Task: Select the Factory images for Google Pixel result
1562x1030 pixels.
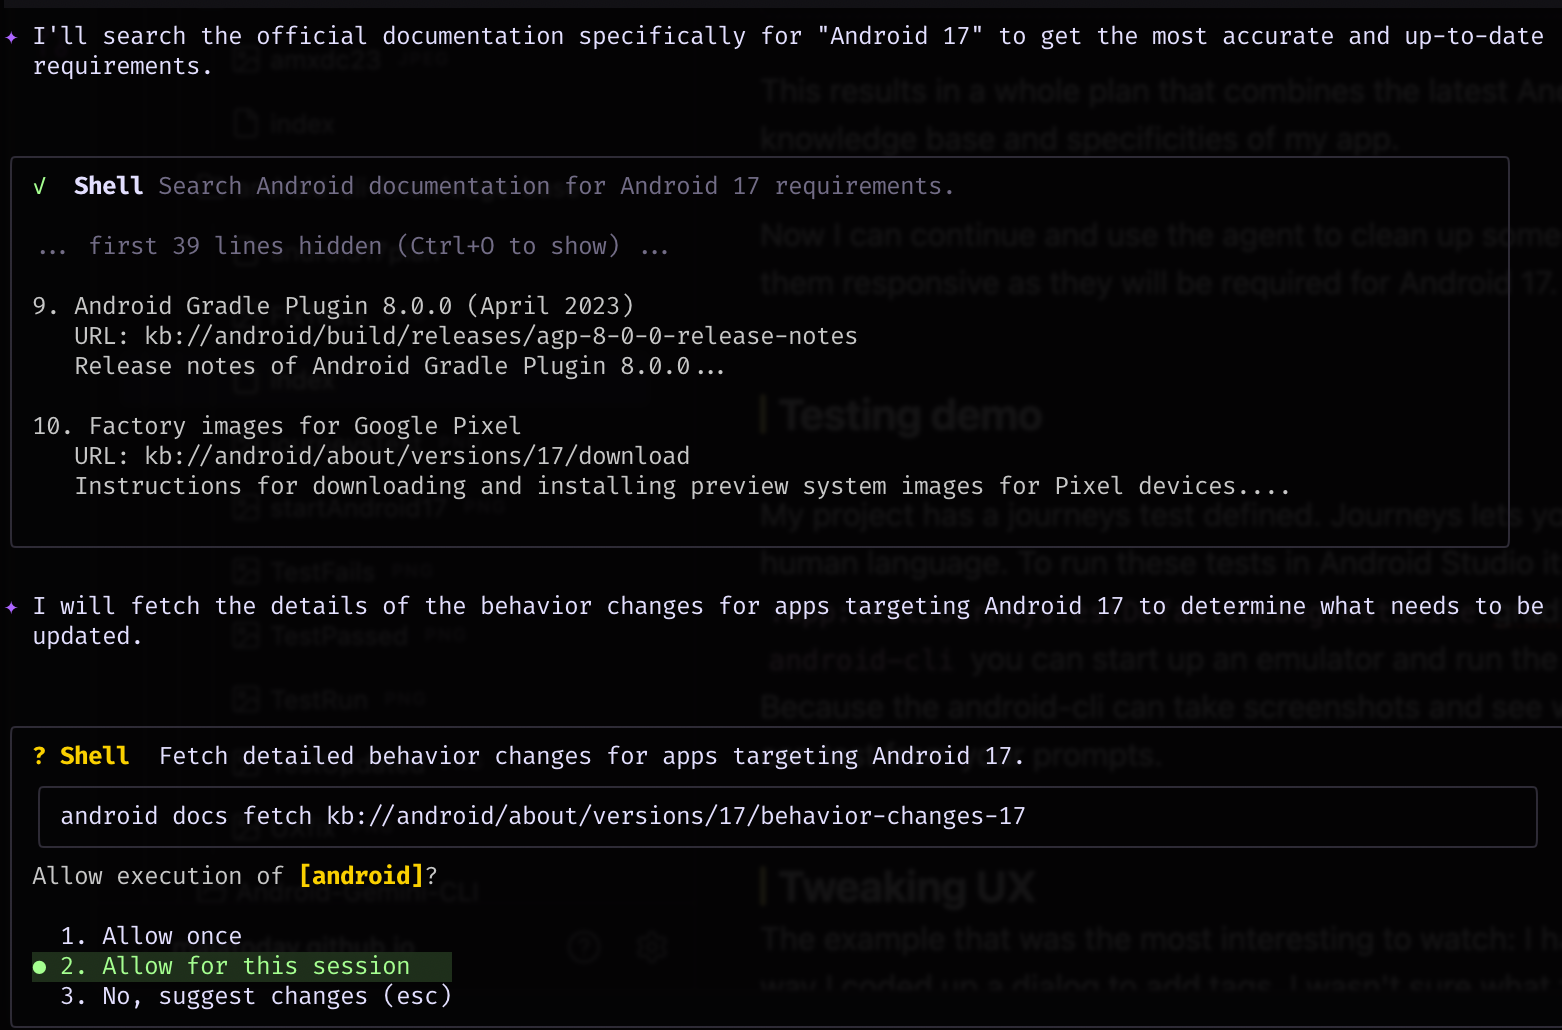Action: coord(304,426)
